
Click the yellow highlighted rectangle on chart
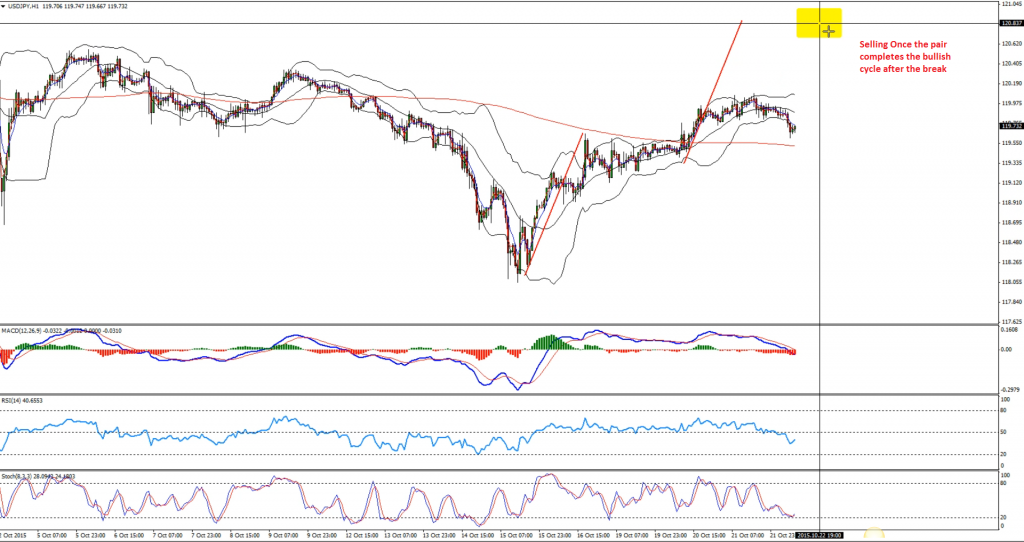tap(818, 22)
